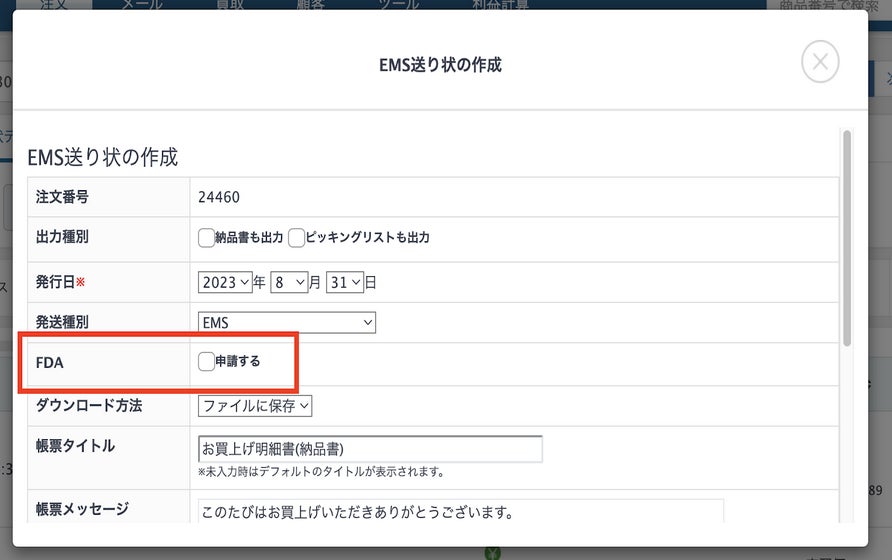Click the order number value 24460

pyautogui.click(x=219, y=197)
